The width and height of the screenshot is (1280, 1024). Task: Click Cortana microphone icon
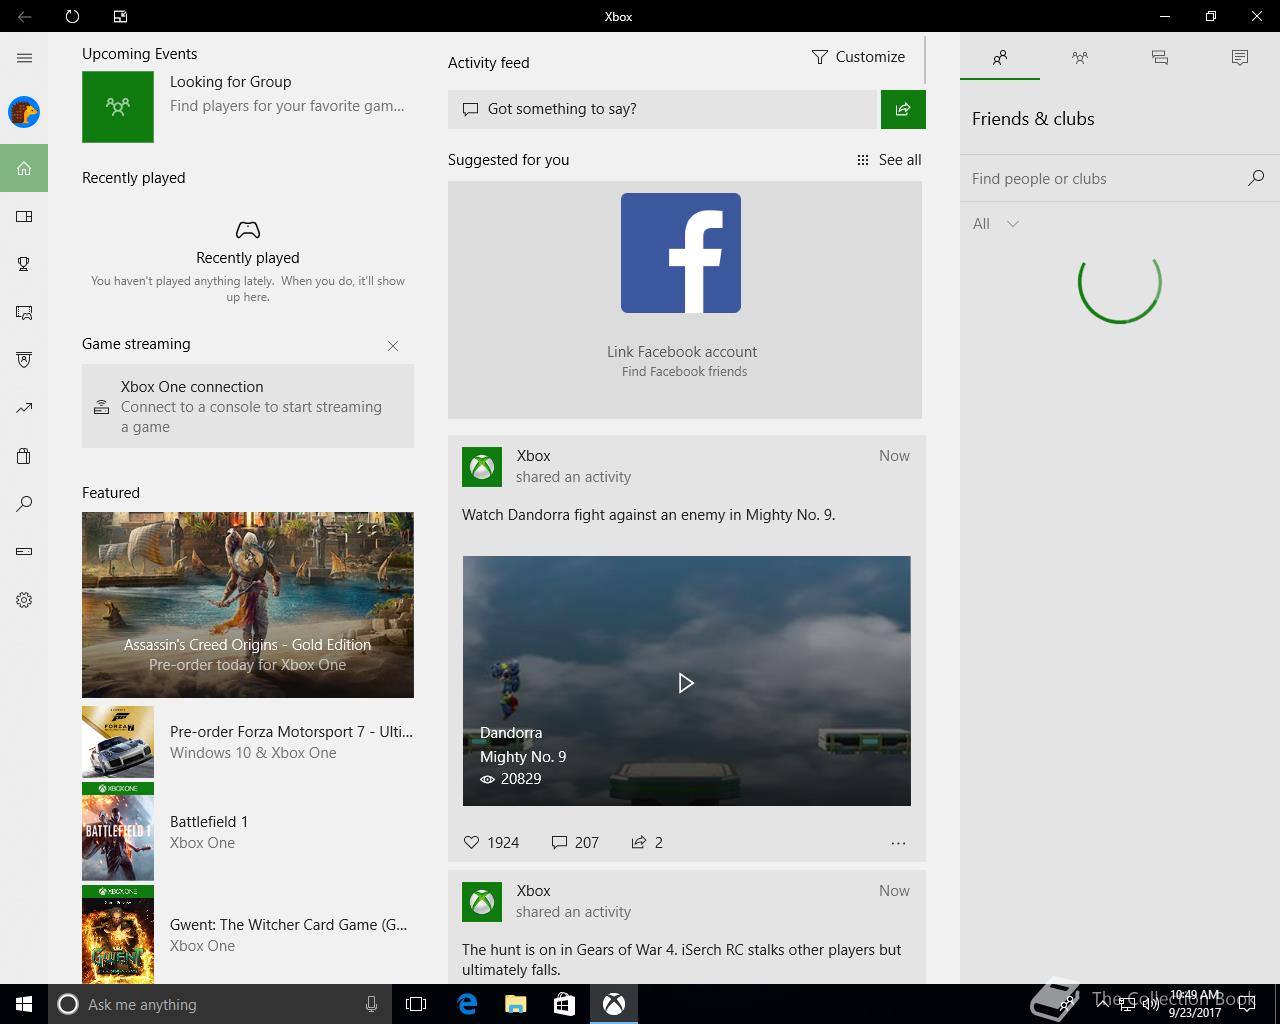click(x=371, y=1004)
